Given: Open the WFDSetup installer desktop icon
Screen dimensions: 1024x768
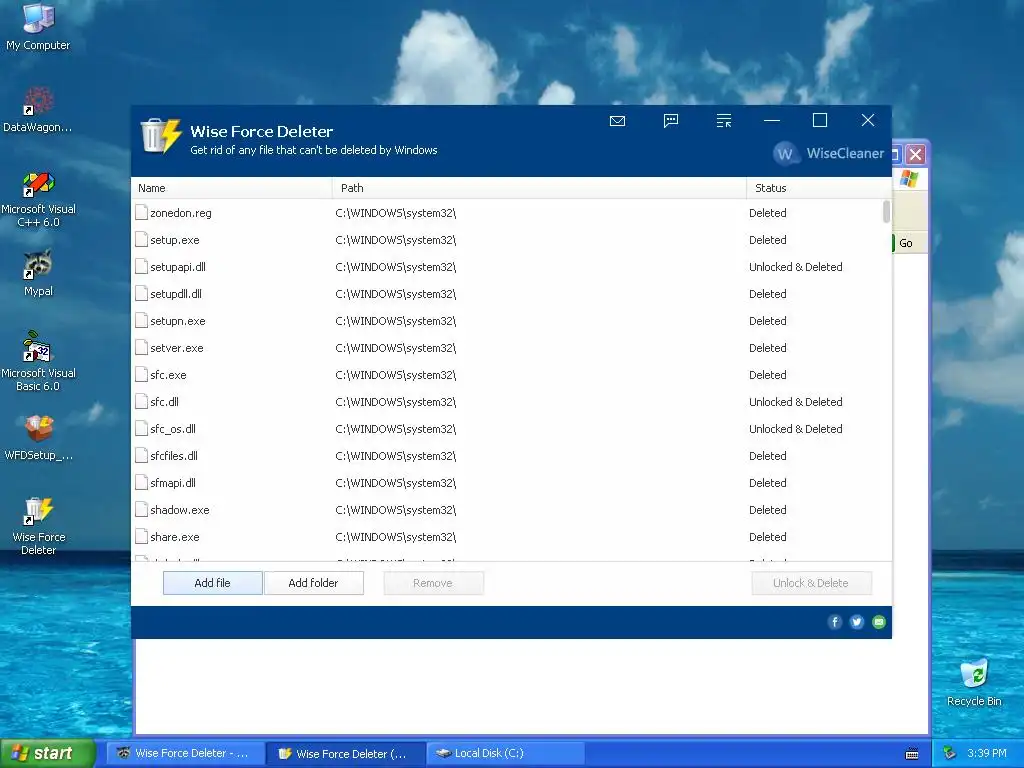Looking at the screenshot, I should [x=38, y=438].
